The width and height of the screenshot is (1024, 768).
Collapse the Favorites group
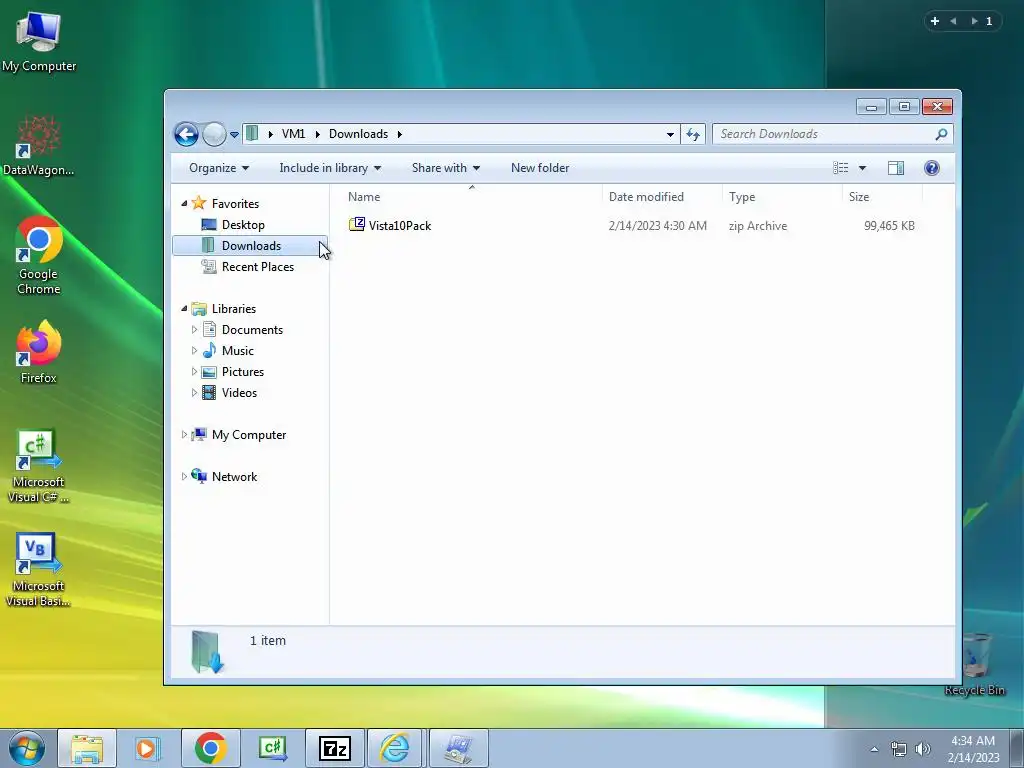coord(184,204)
